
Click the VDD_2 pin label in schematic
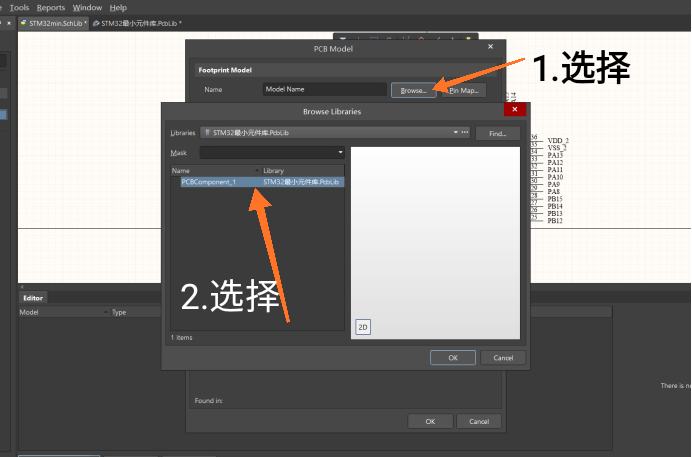coord(558,141)
